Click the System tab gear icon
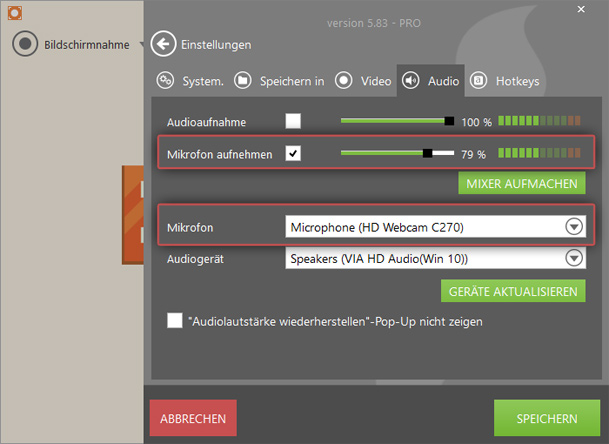Image resolution: width=609 pixels, height=444 pixels. point(165,81)
